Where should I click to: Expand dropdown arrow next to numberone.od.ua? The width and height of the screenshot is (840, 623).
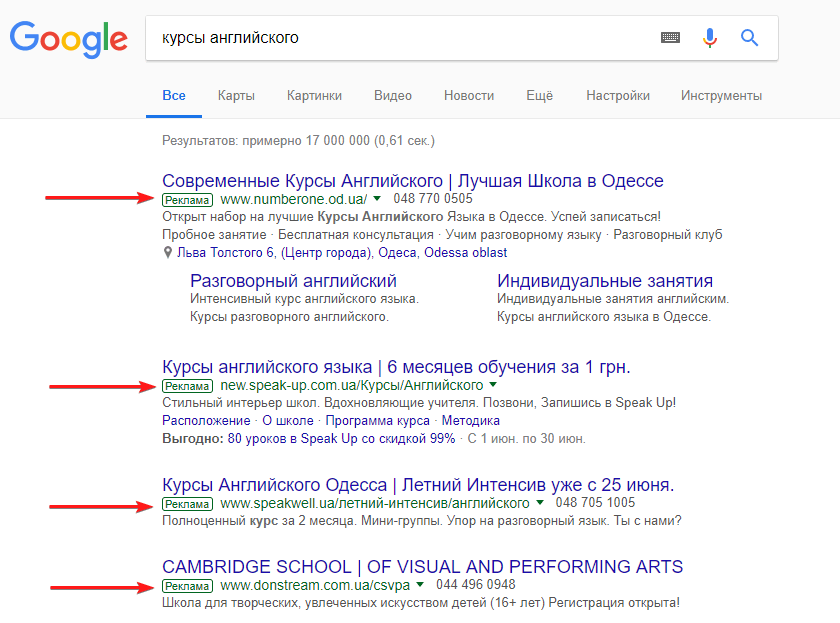(377, 199)
